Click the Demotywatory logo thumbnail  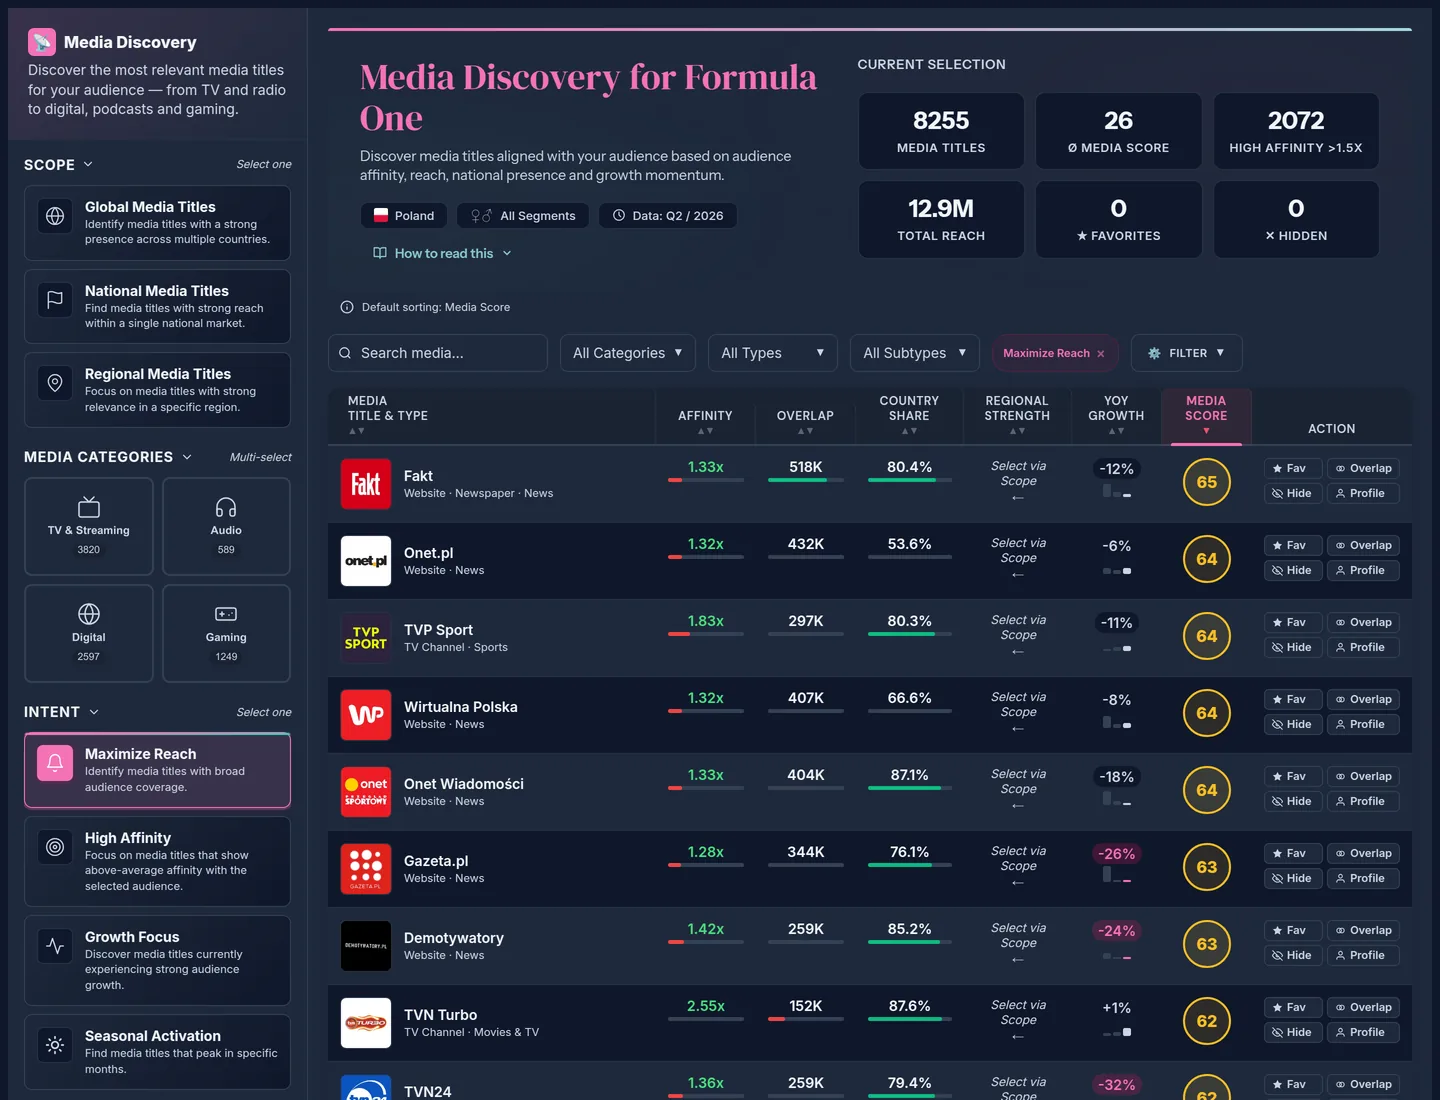366,946
